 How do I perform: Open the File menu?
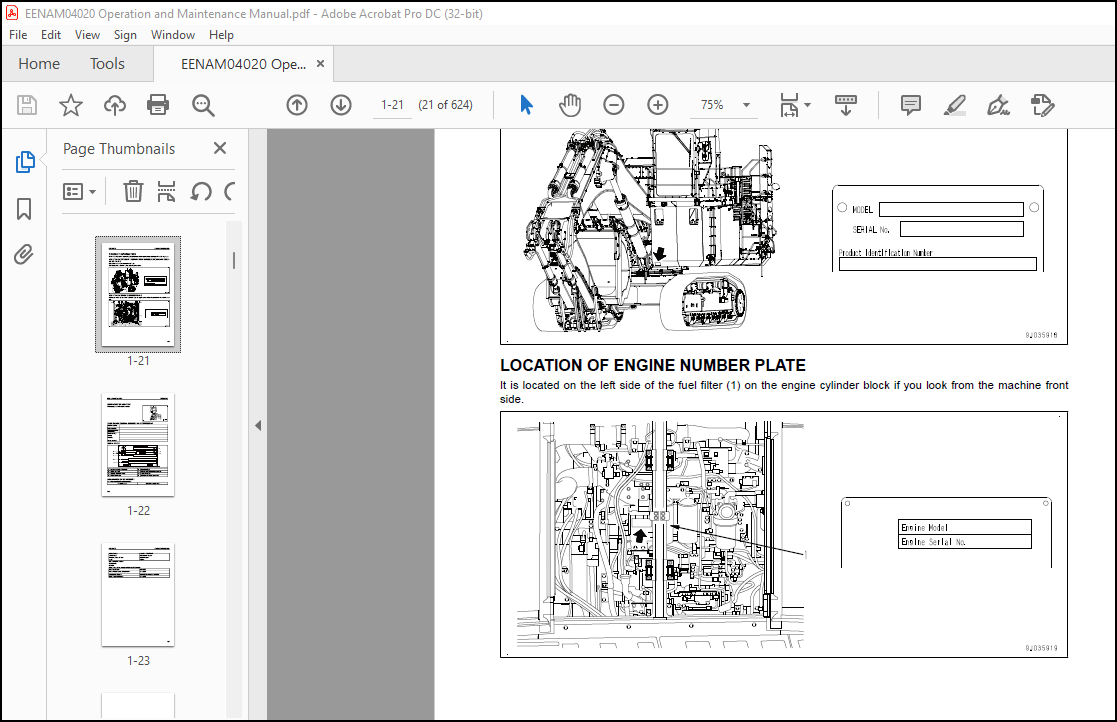[18, 35]
